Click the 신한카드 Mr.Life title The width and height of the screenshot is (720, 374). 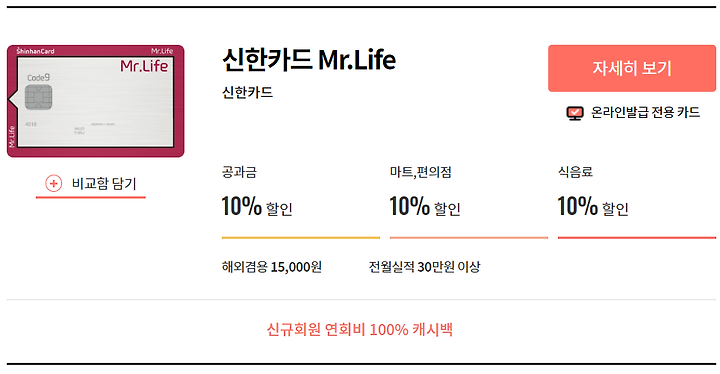pos(309,60)
